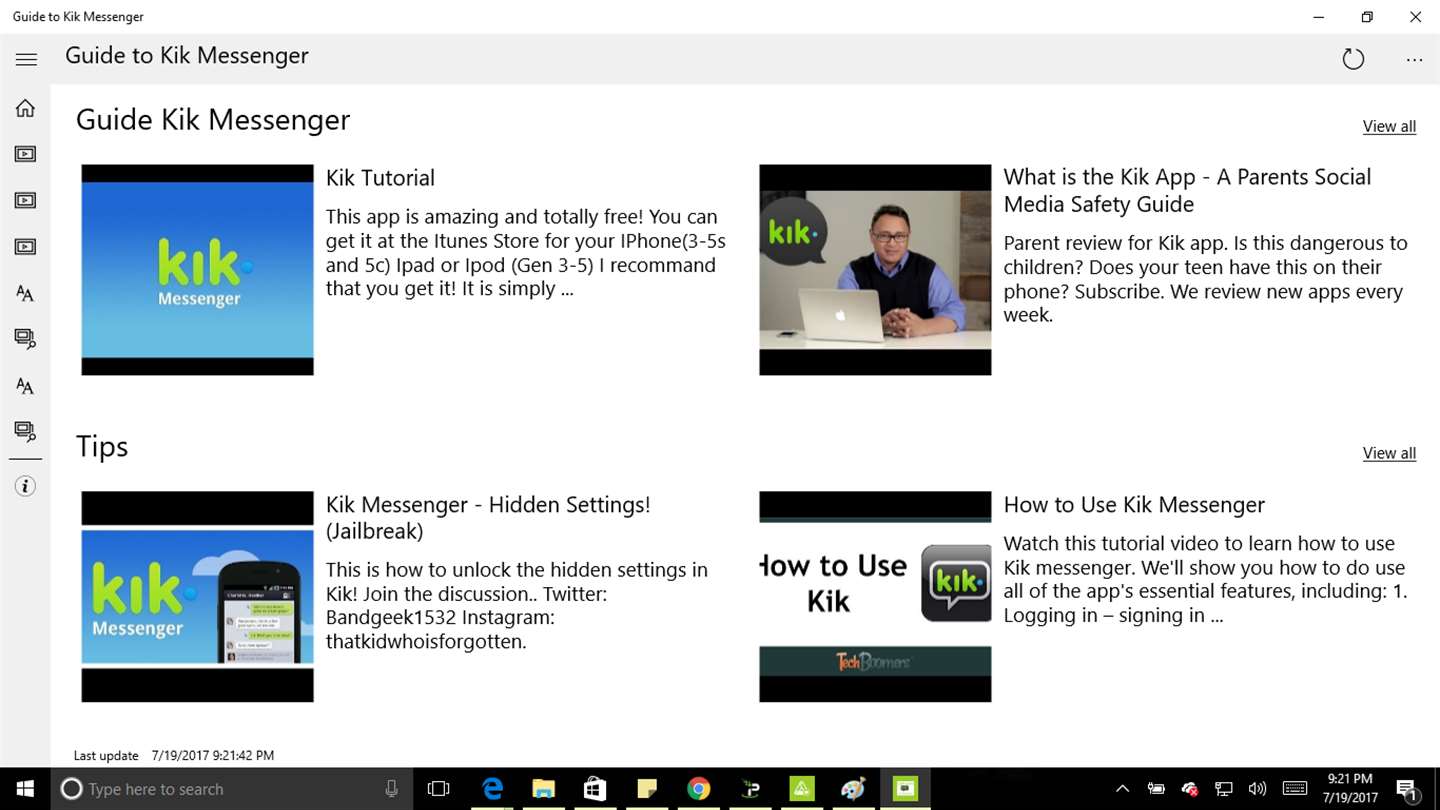Check the battery status icon

pyautogui.click(x=1156, y=789)
